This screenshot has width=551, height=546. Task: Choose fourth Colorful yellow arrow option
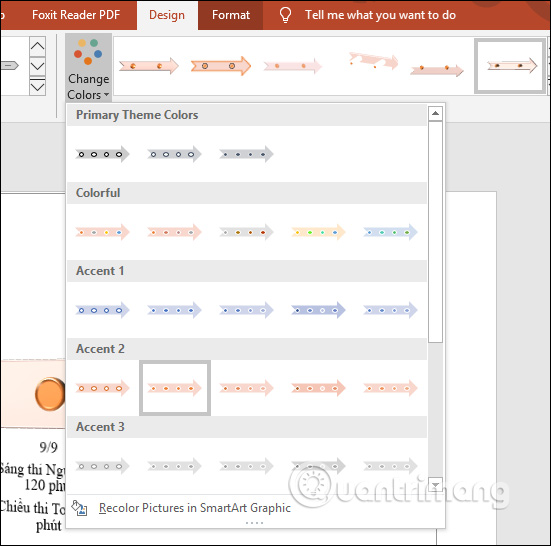(x=318, y=232)
